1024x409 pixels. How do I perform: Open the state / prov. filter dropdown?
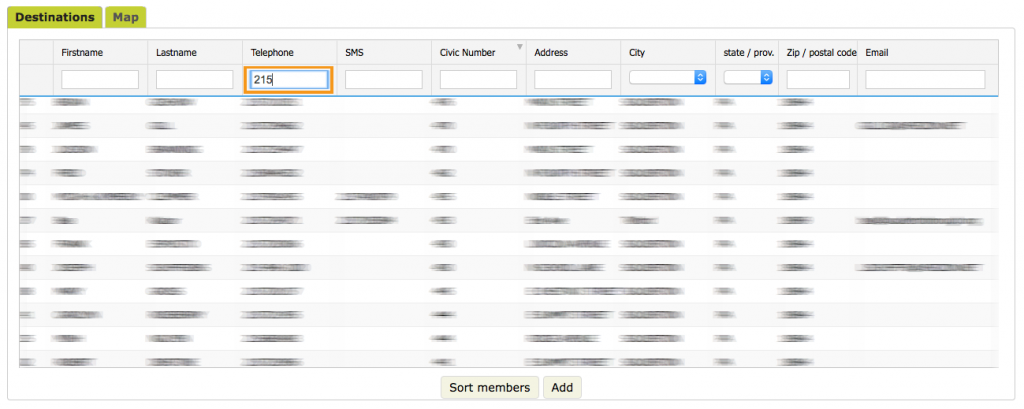tap(748, 78)
